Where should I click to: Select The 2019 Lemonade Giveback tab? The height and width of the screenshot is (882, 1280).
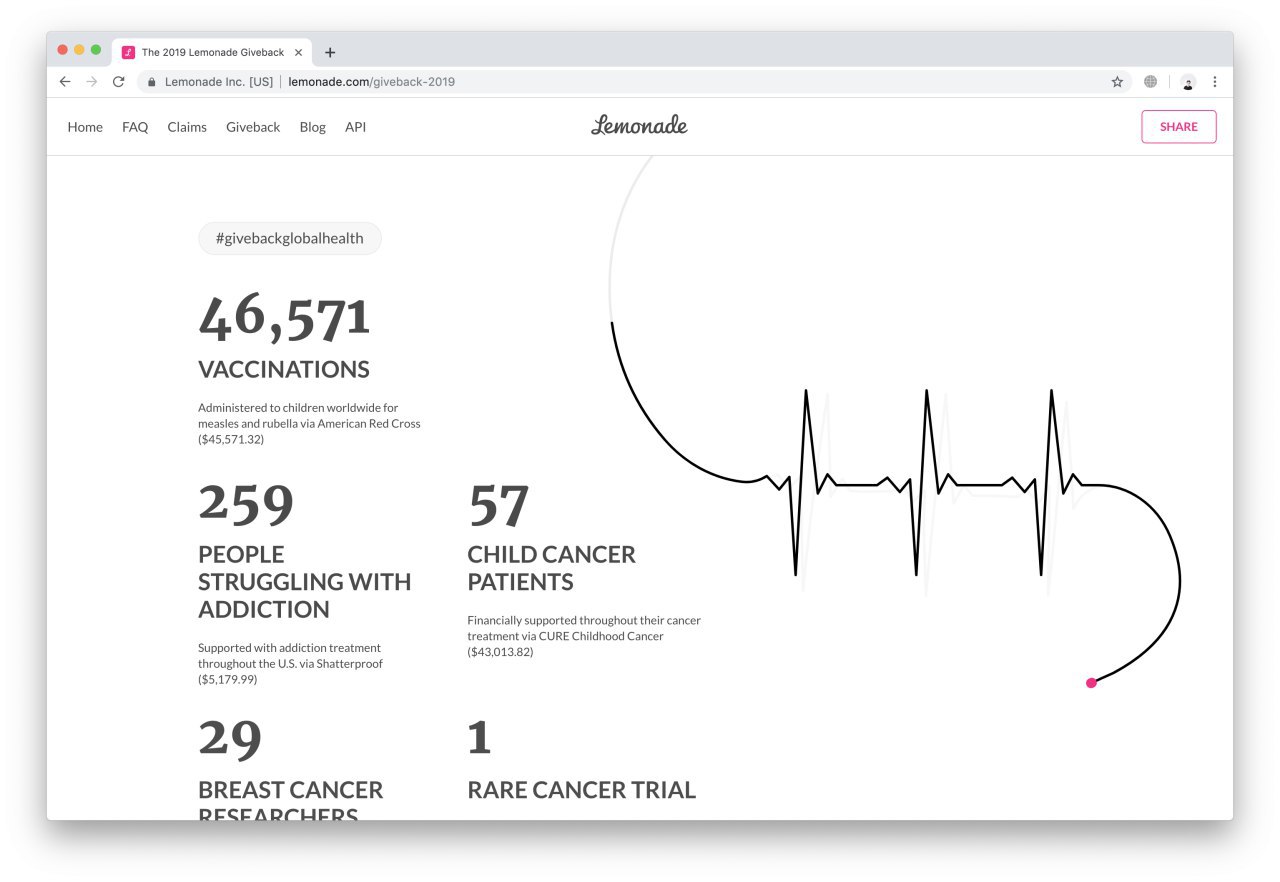212,52
